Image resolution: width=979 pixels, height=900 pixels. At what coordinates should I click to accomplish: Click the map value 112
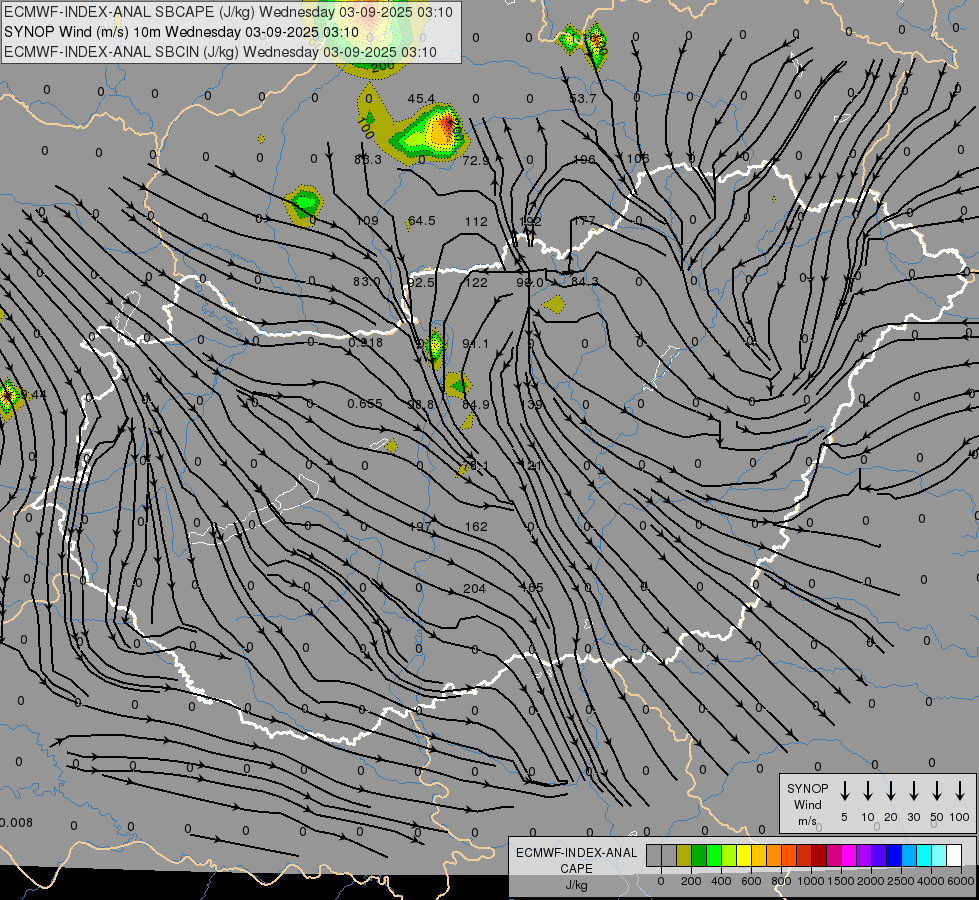[476, 221]
